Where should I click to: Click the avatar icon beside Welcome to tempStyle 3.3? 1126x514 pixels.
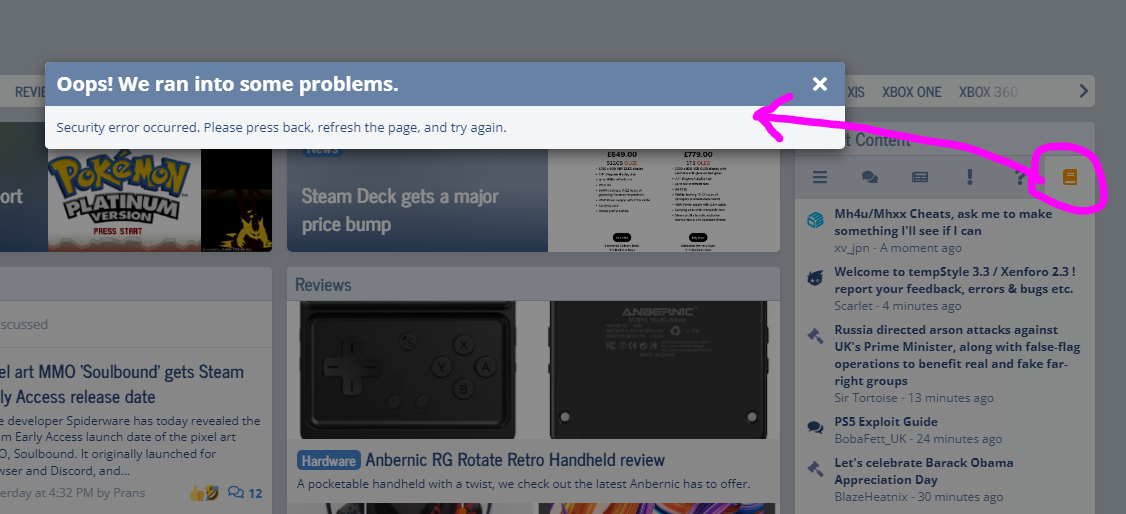tap(814, 278)
